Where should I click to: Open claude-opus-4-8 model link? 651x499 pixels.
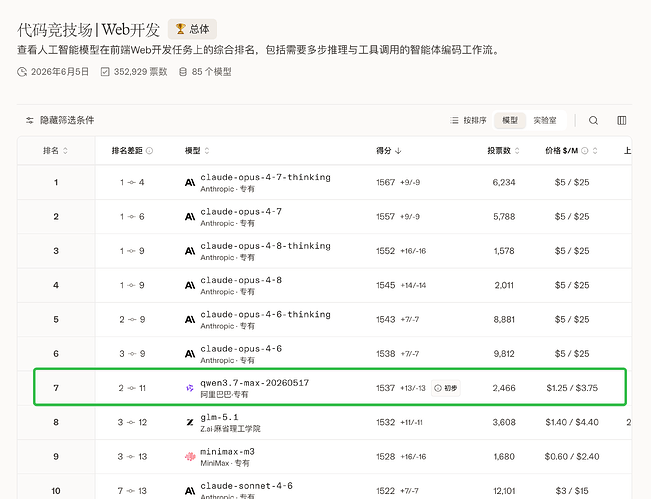241,280
